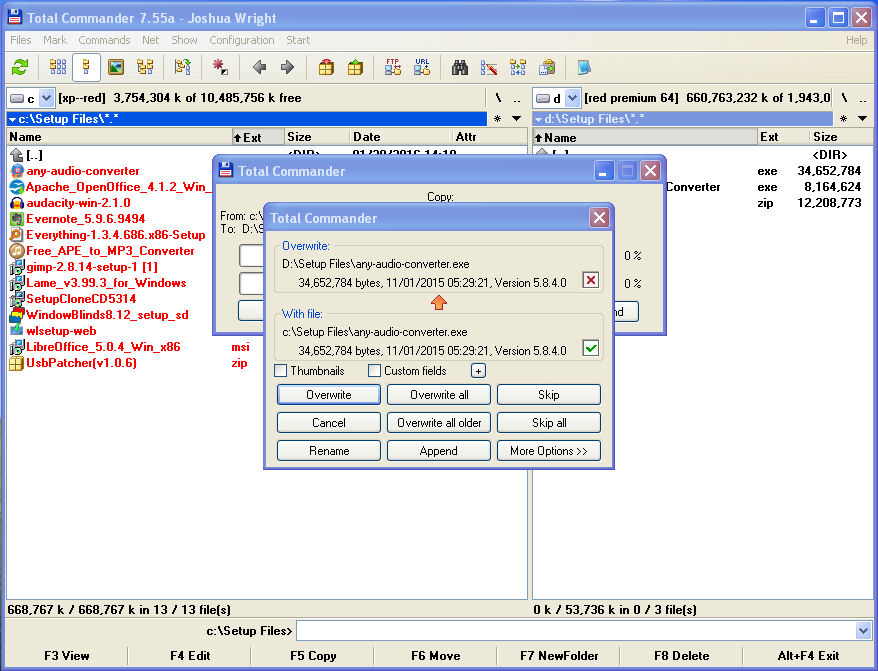Viewport: 878px width, 671px height.
Task: Click the Pack files toolbar icon
Action: pyautogui.click(x=325, y=68)
